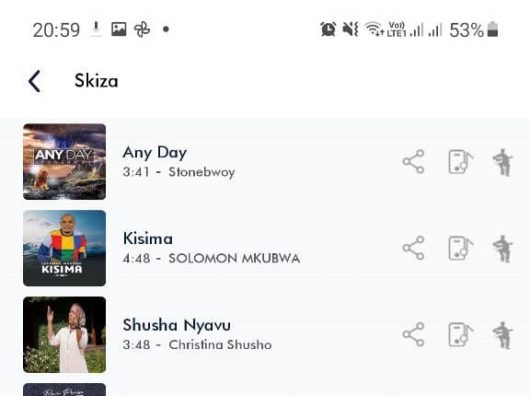Tap the guitarist icon for Kisima

click(503, 249)
